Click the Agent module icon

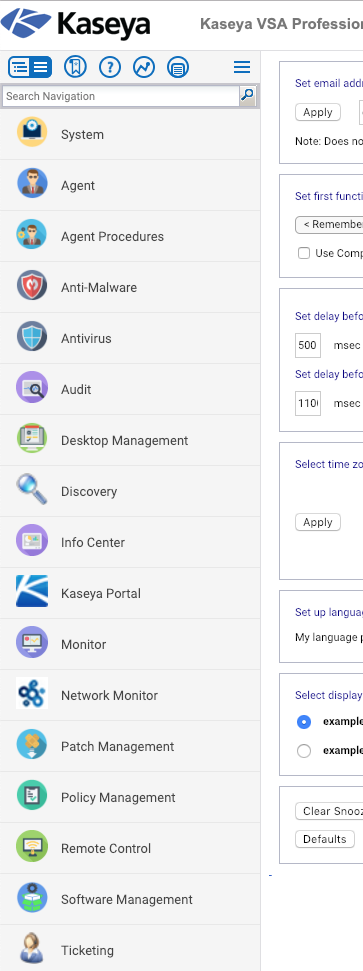32,183
